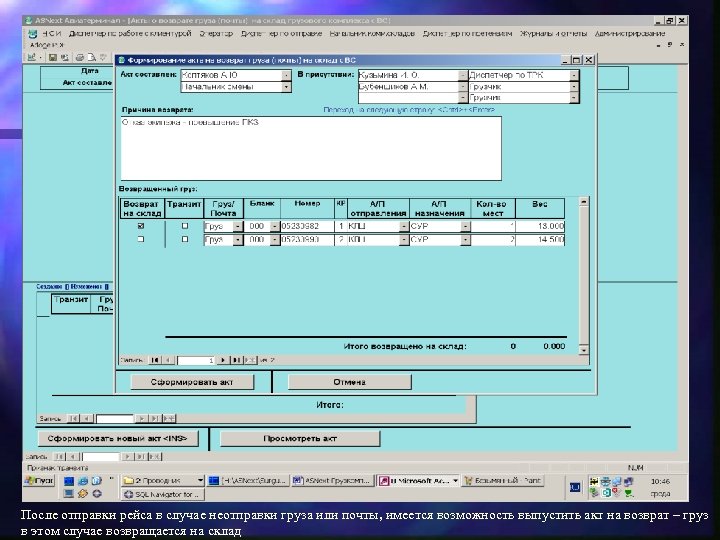
Task: Click the ASNext application icon left of НСИ menu
Action: (x=32, y=34)
